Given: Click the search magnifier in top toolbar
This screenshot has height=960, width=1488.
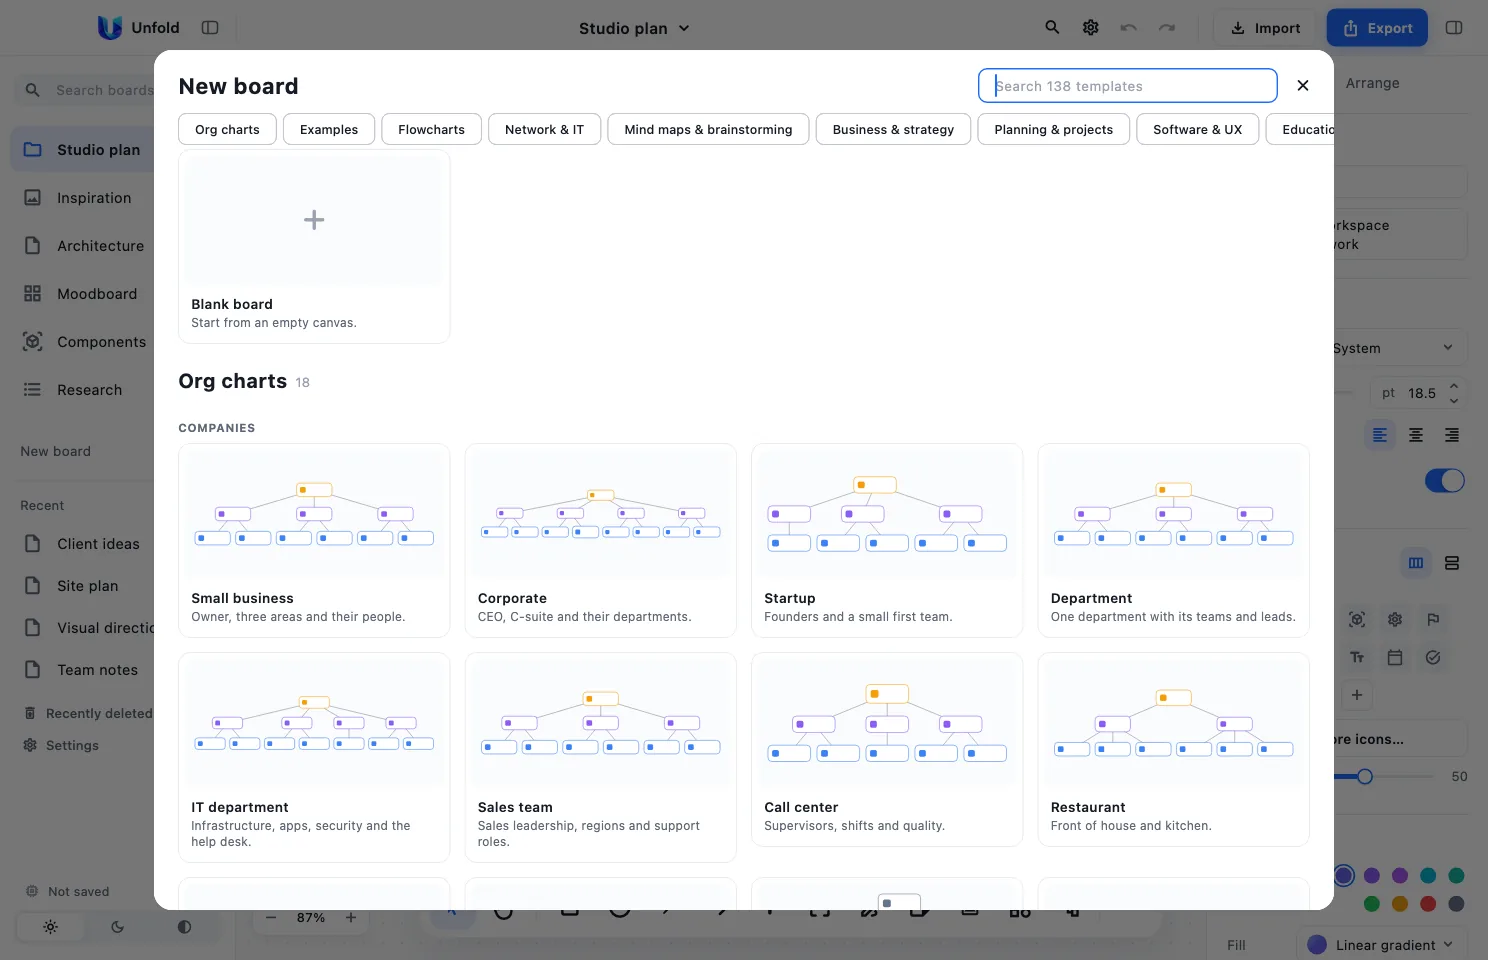Looking at the screenshot, I should point(1052,28).
